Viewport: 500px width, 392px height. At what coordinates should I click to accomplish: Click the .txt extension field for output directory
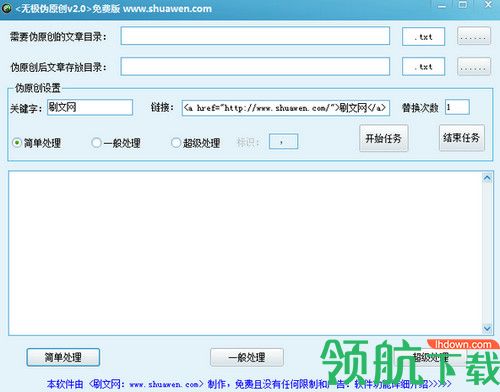point(423,67)
